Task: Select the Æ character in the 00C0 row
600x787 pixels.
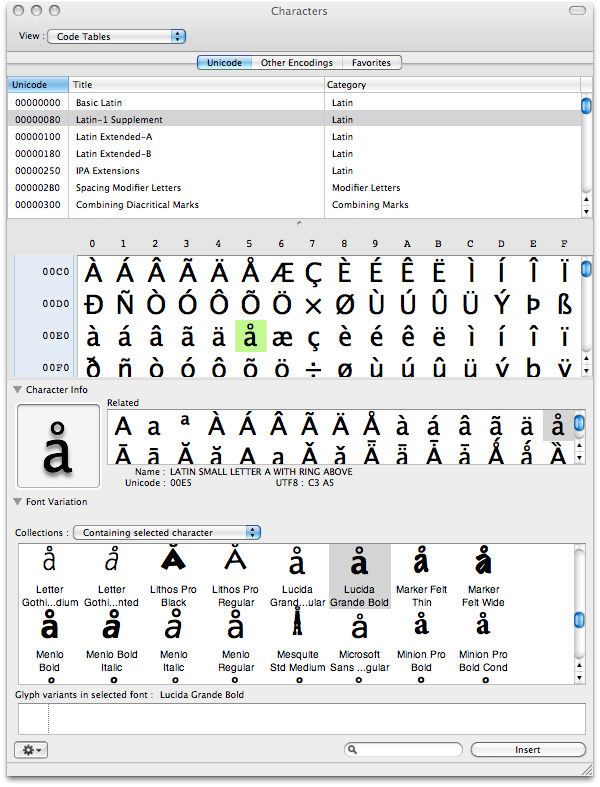Action: (282, 273)
